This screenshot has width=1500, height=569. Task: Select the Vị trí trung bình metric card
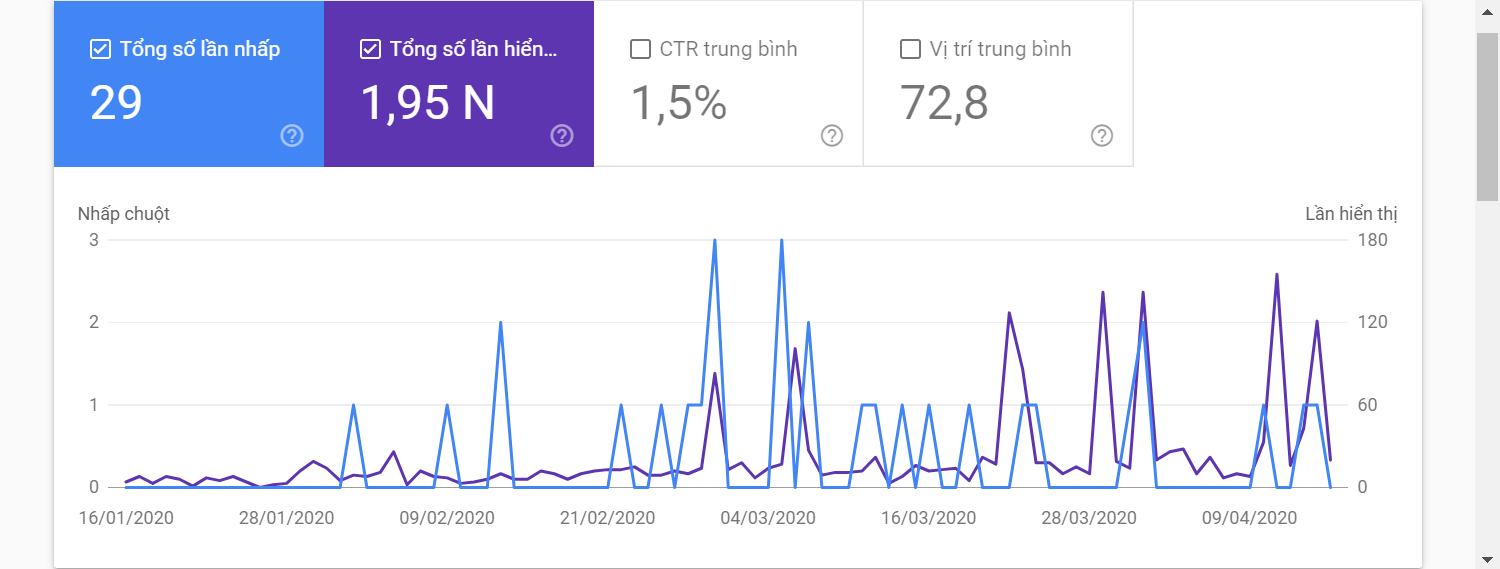point(998,84)
